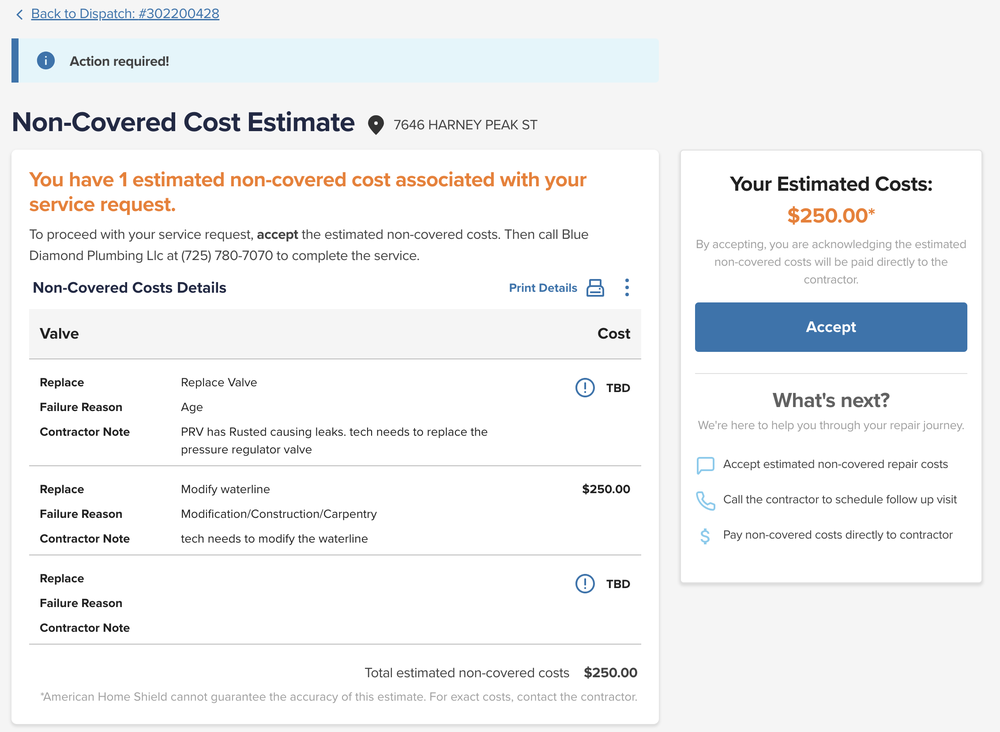Click the total estimated non-covered costs amount

610,673
